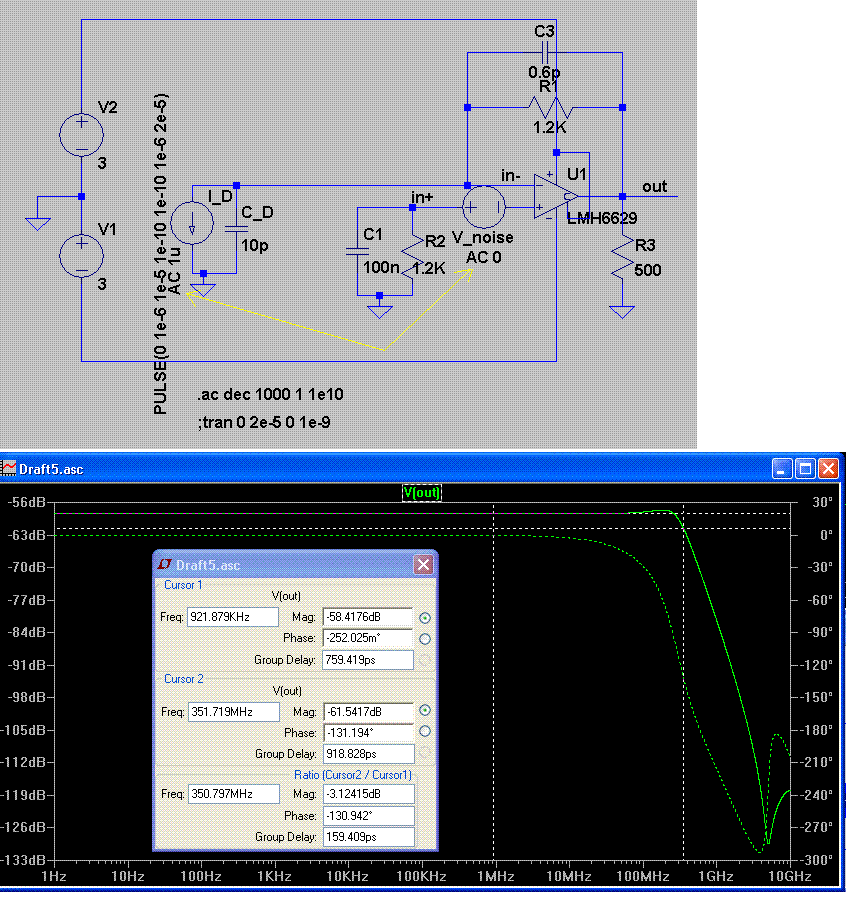Image resolution: width=851 pixels, height=900 pixels.
Task: Click the AC 0 value of V_noise
Action: 483,258
